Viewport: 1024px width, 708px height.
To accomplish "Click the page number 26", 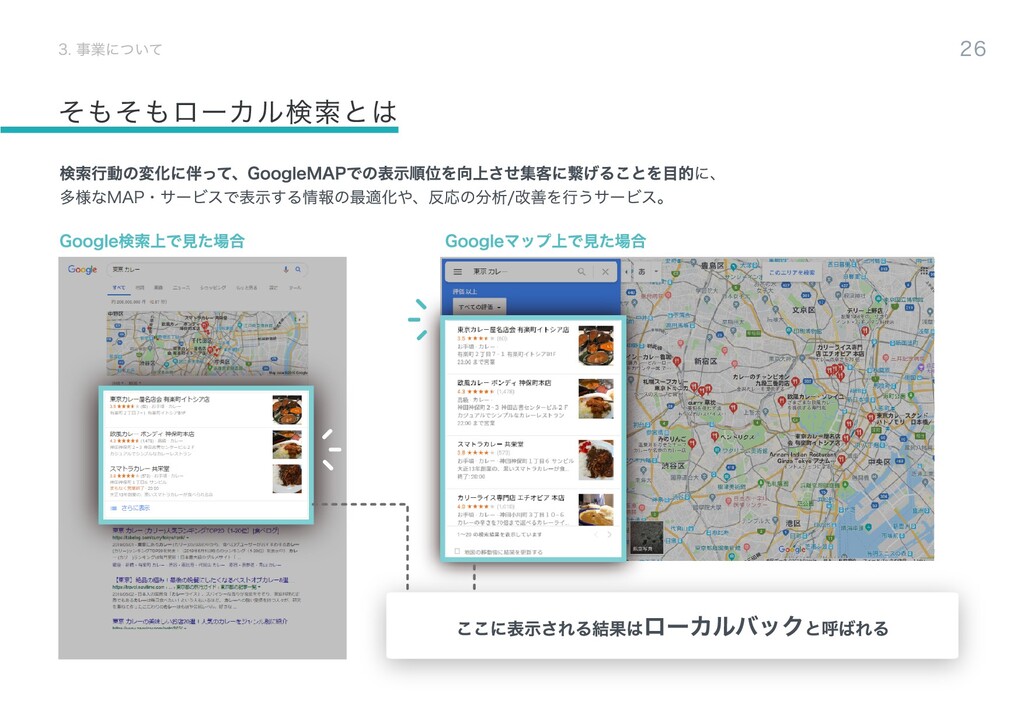I will point(972,48).
